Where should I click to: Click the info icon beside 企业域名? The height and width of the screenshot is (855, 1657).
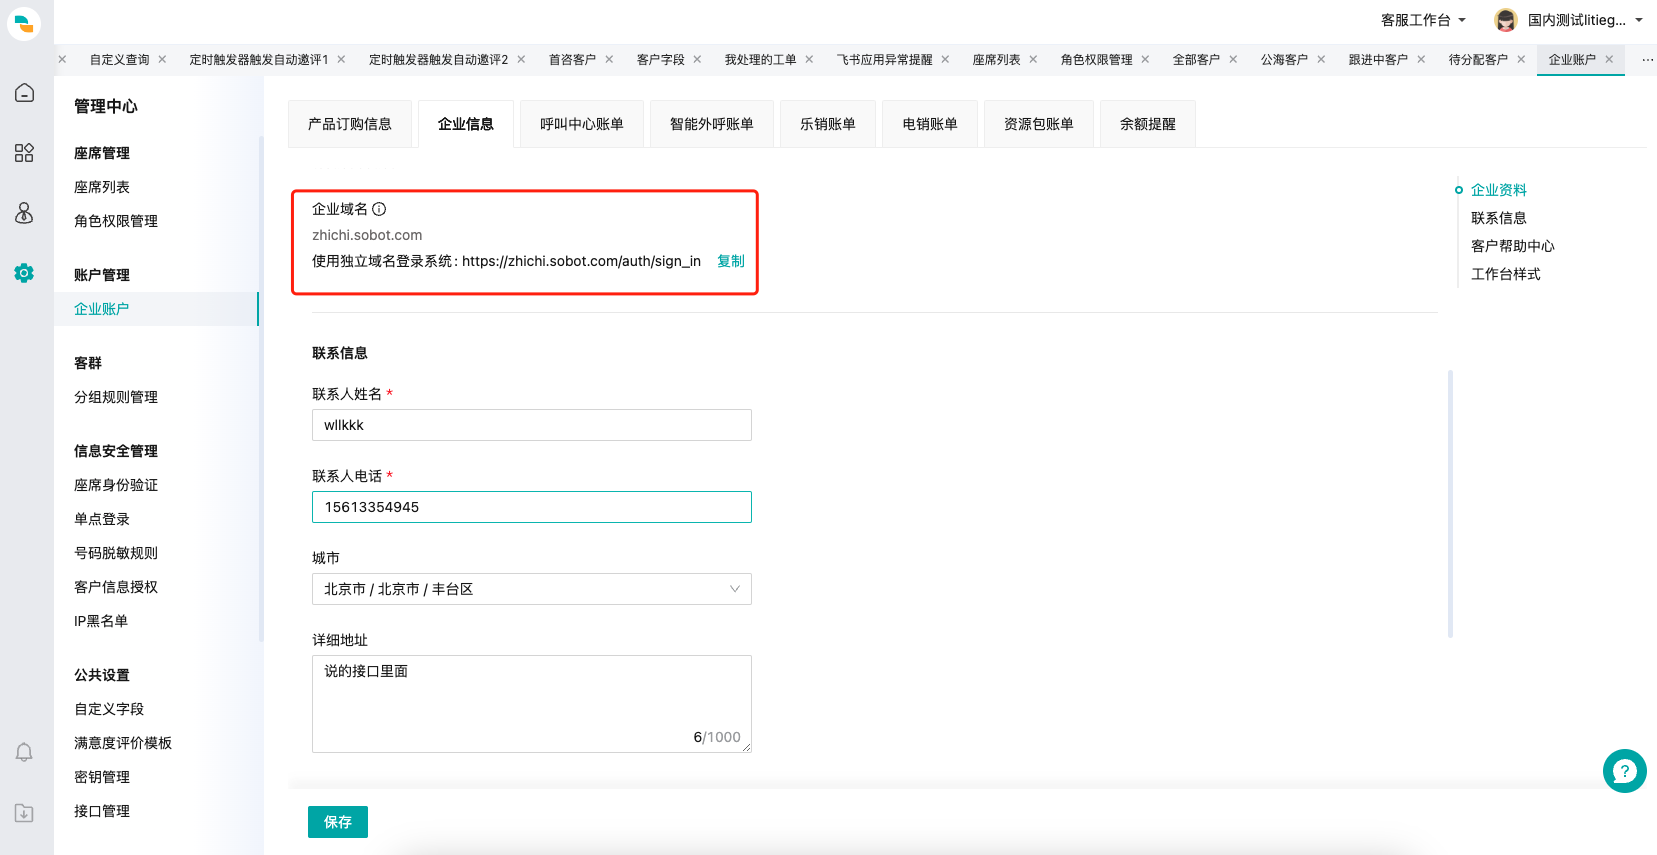379,209
